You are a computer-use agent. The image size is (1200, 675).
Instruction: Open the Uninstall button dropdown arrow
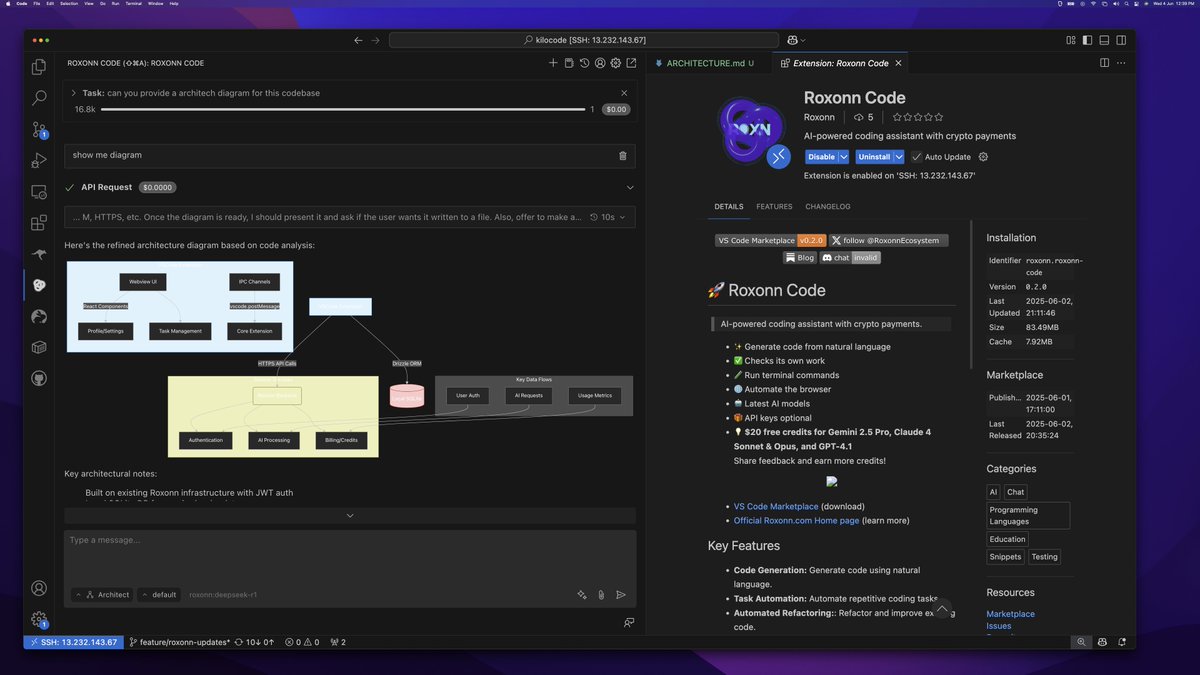click(900, 157)
